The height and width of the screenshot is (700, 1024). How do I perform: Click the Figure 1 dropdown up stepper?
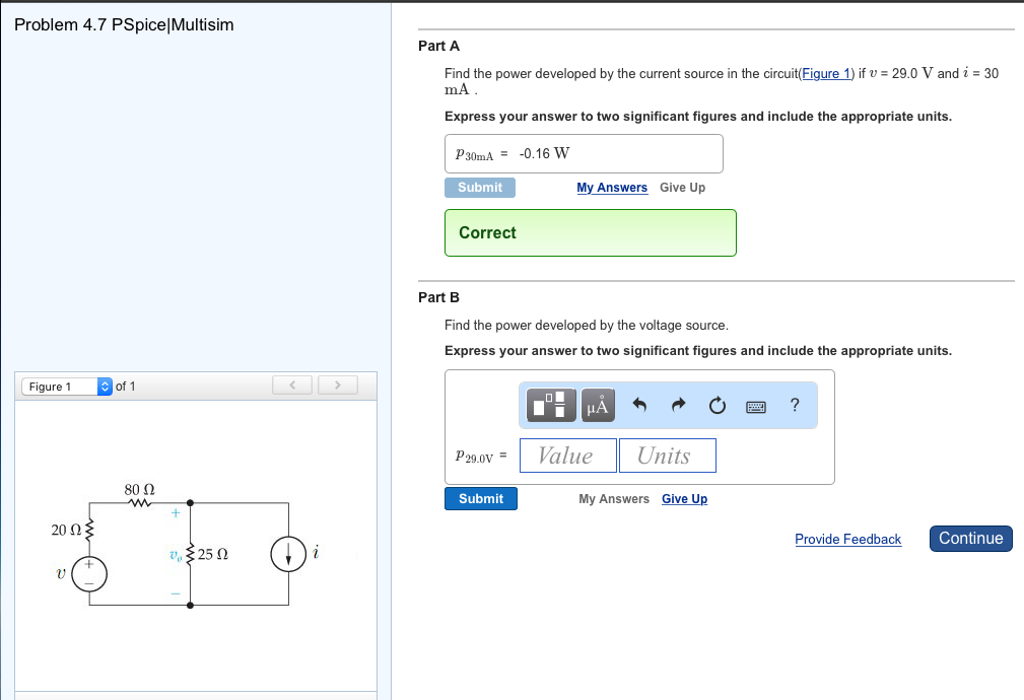(x=104, y=382)
